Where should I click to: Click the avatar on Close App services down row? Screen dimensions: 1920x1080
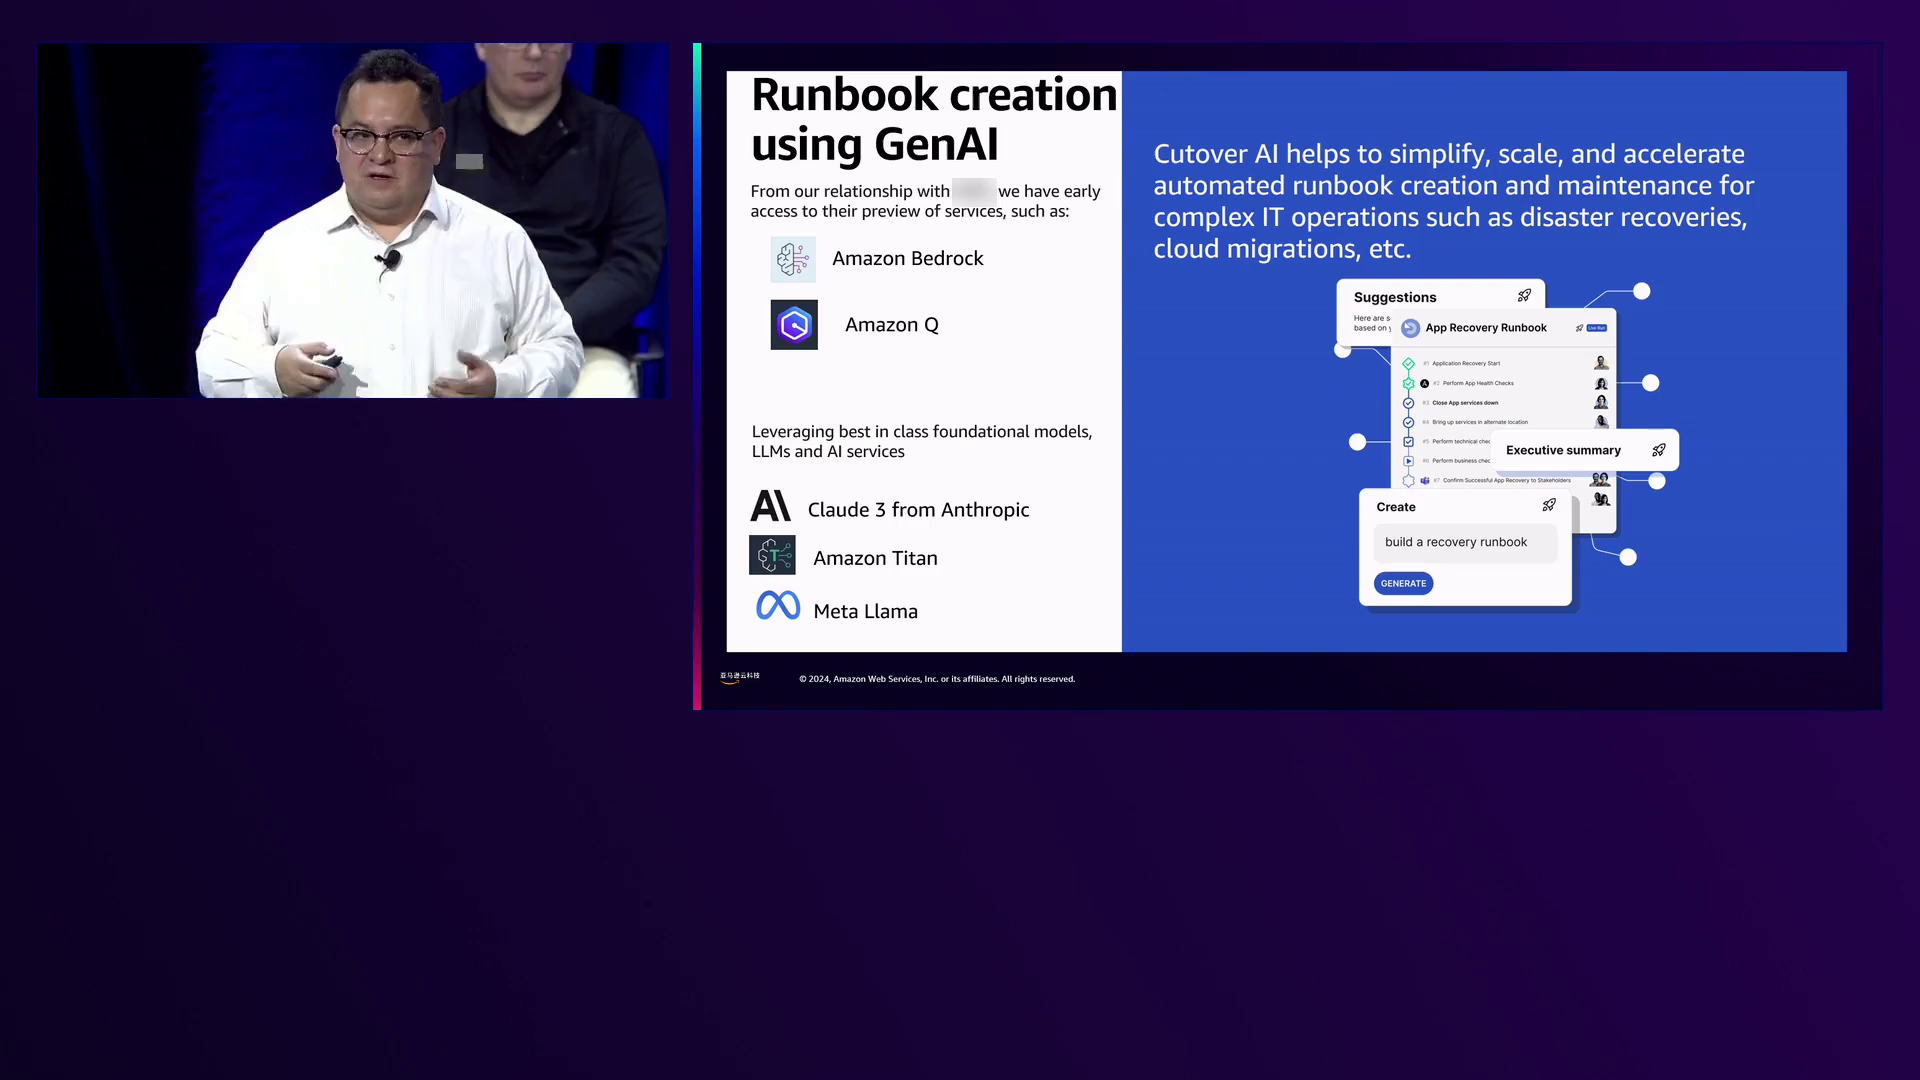click(1601, 402)
